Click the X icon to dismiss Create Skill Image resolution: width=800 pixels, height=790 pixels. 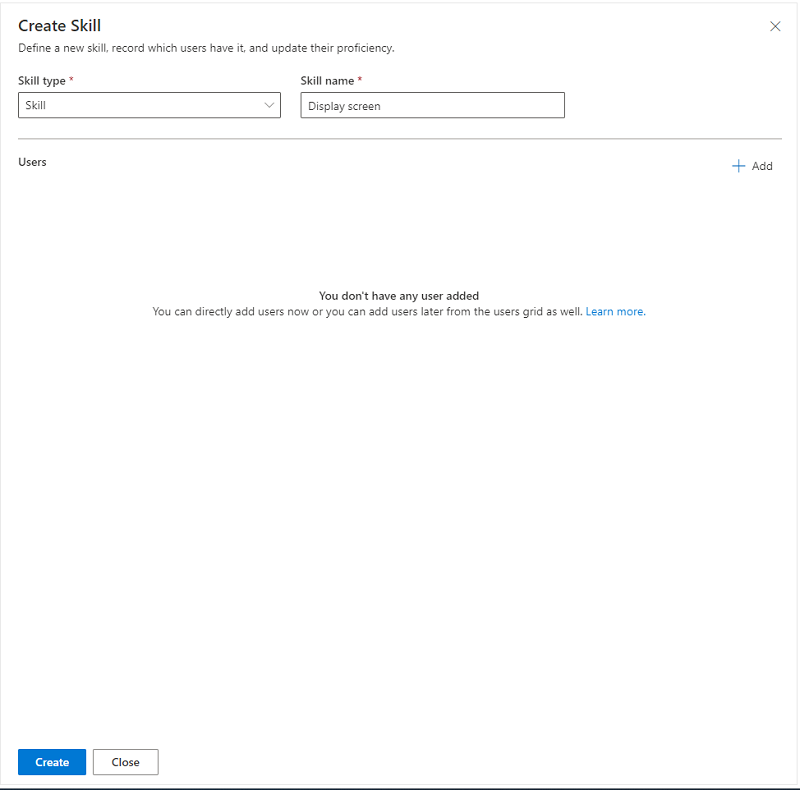(x=775, y=26)
